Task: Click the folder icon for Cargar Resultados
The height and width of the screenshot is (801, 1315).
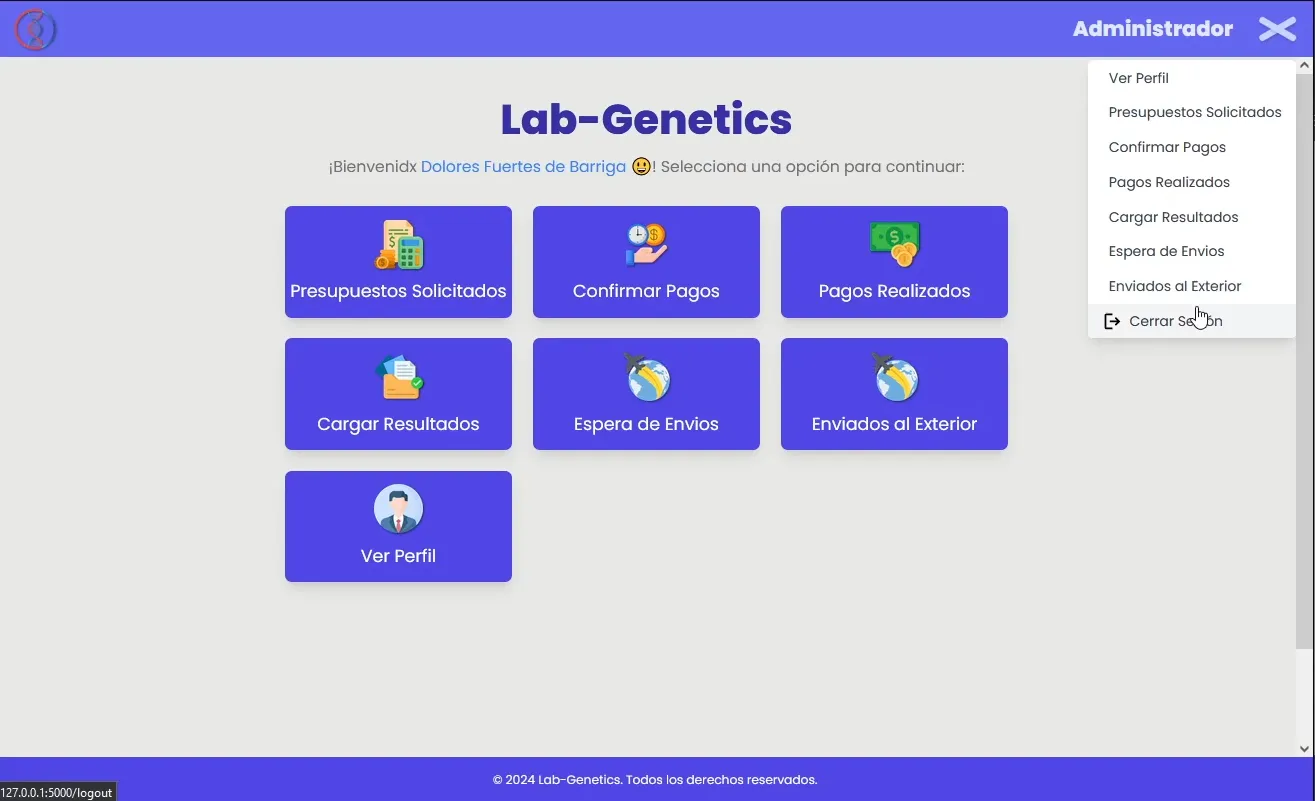Action: 399,377
